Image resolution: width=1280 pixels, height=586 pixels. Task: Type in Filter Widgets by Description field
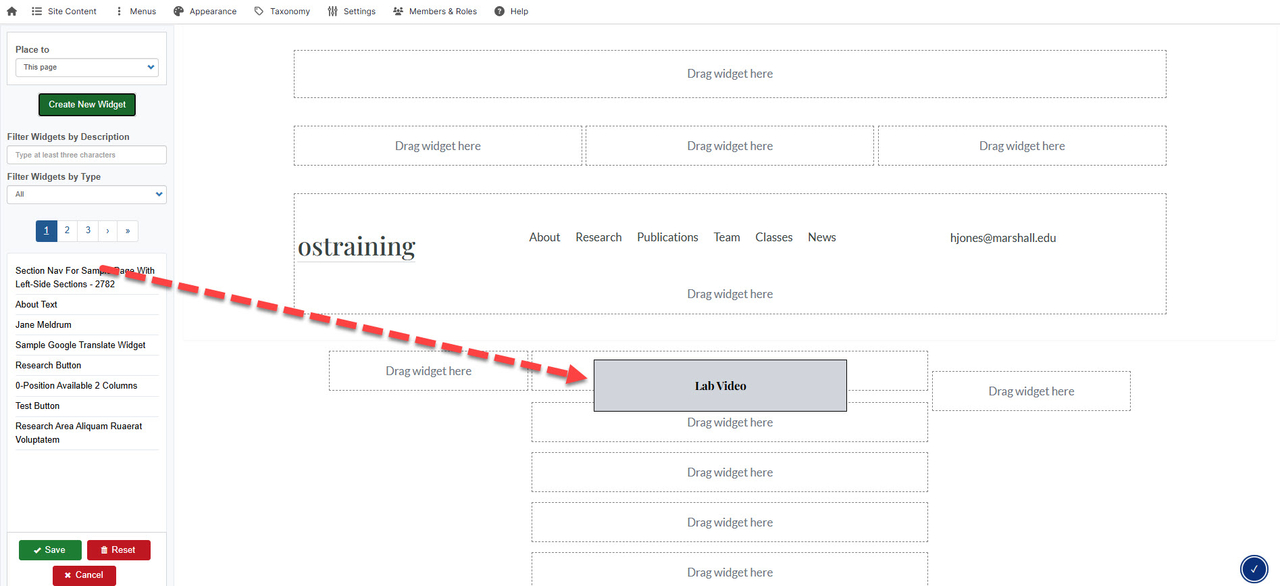[87, 155]
